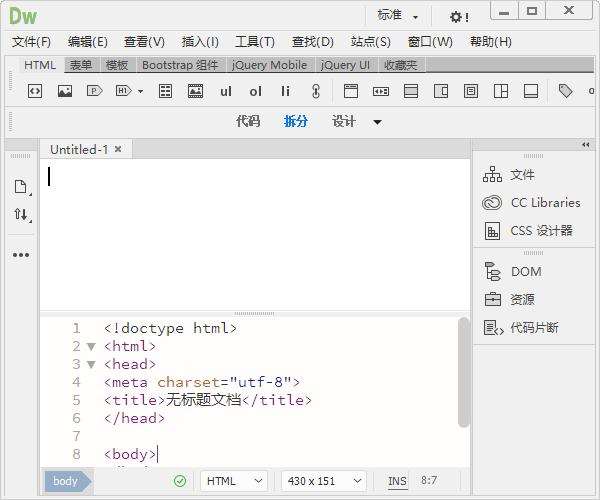Open design view mode dropdown arrow
600x500 pixels.
(377, 122)
